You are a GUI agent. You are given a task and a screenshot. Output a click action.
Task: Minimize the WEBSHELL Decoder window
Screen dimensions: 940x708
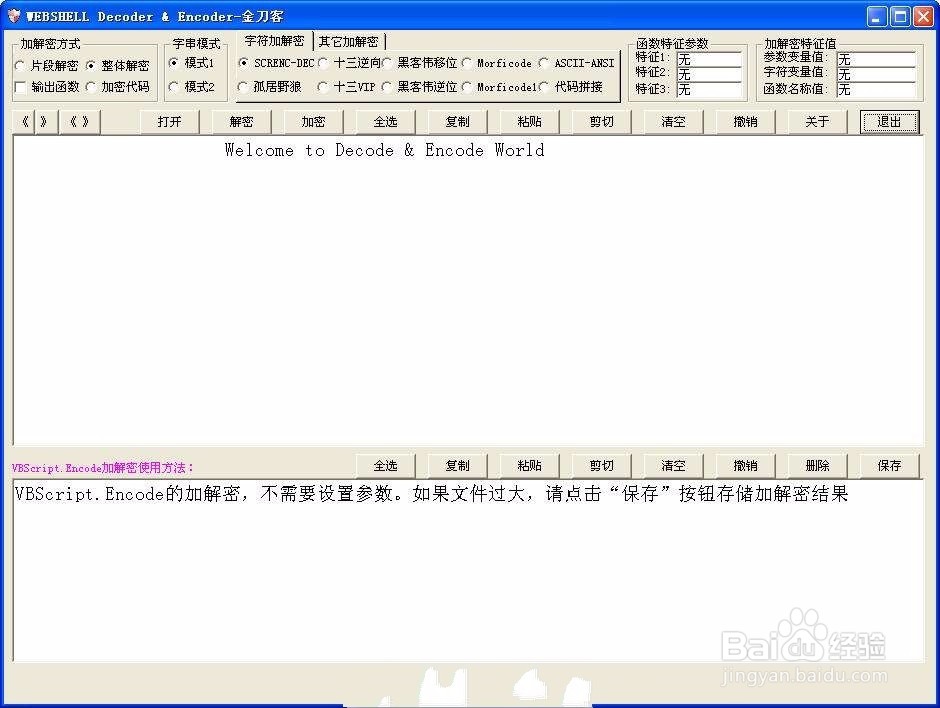[x=877, y=17]
